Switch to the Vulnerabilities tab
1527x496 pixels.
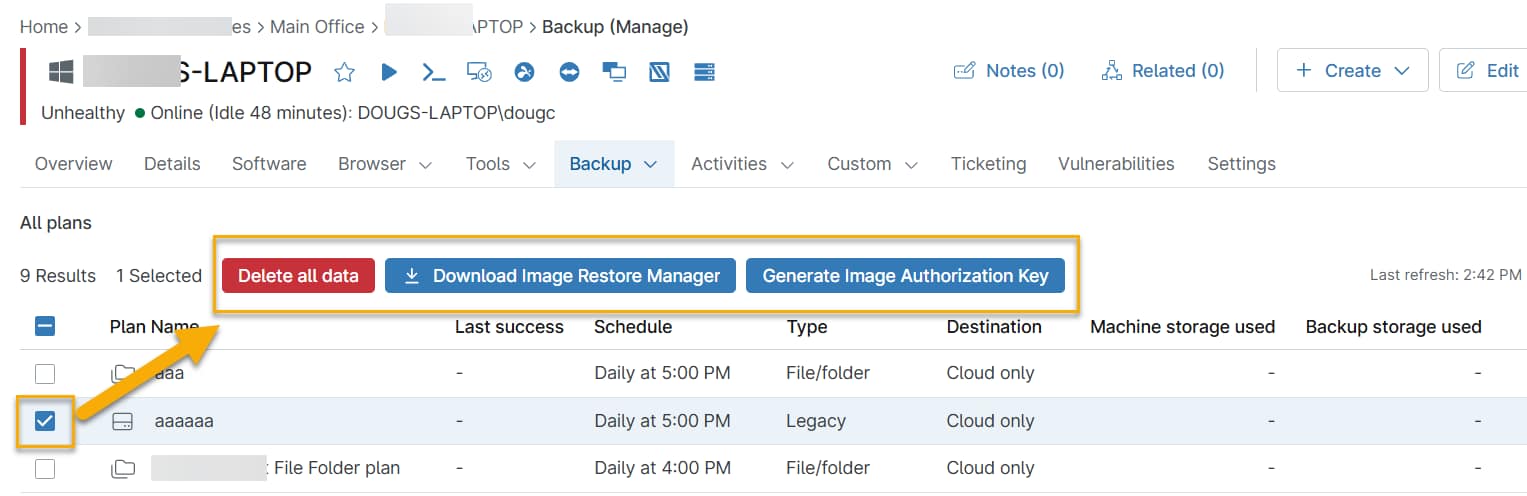coord(1116,164)
